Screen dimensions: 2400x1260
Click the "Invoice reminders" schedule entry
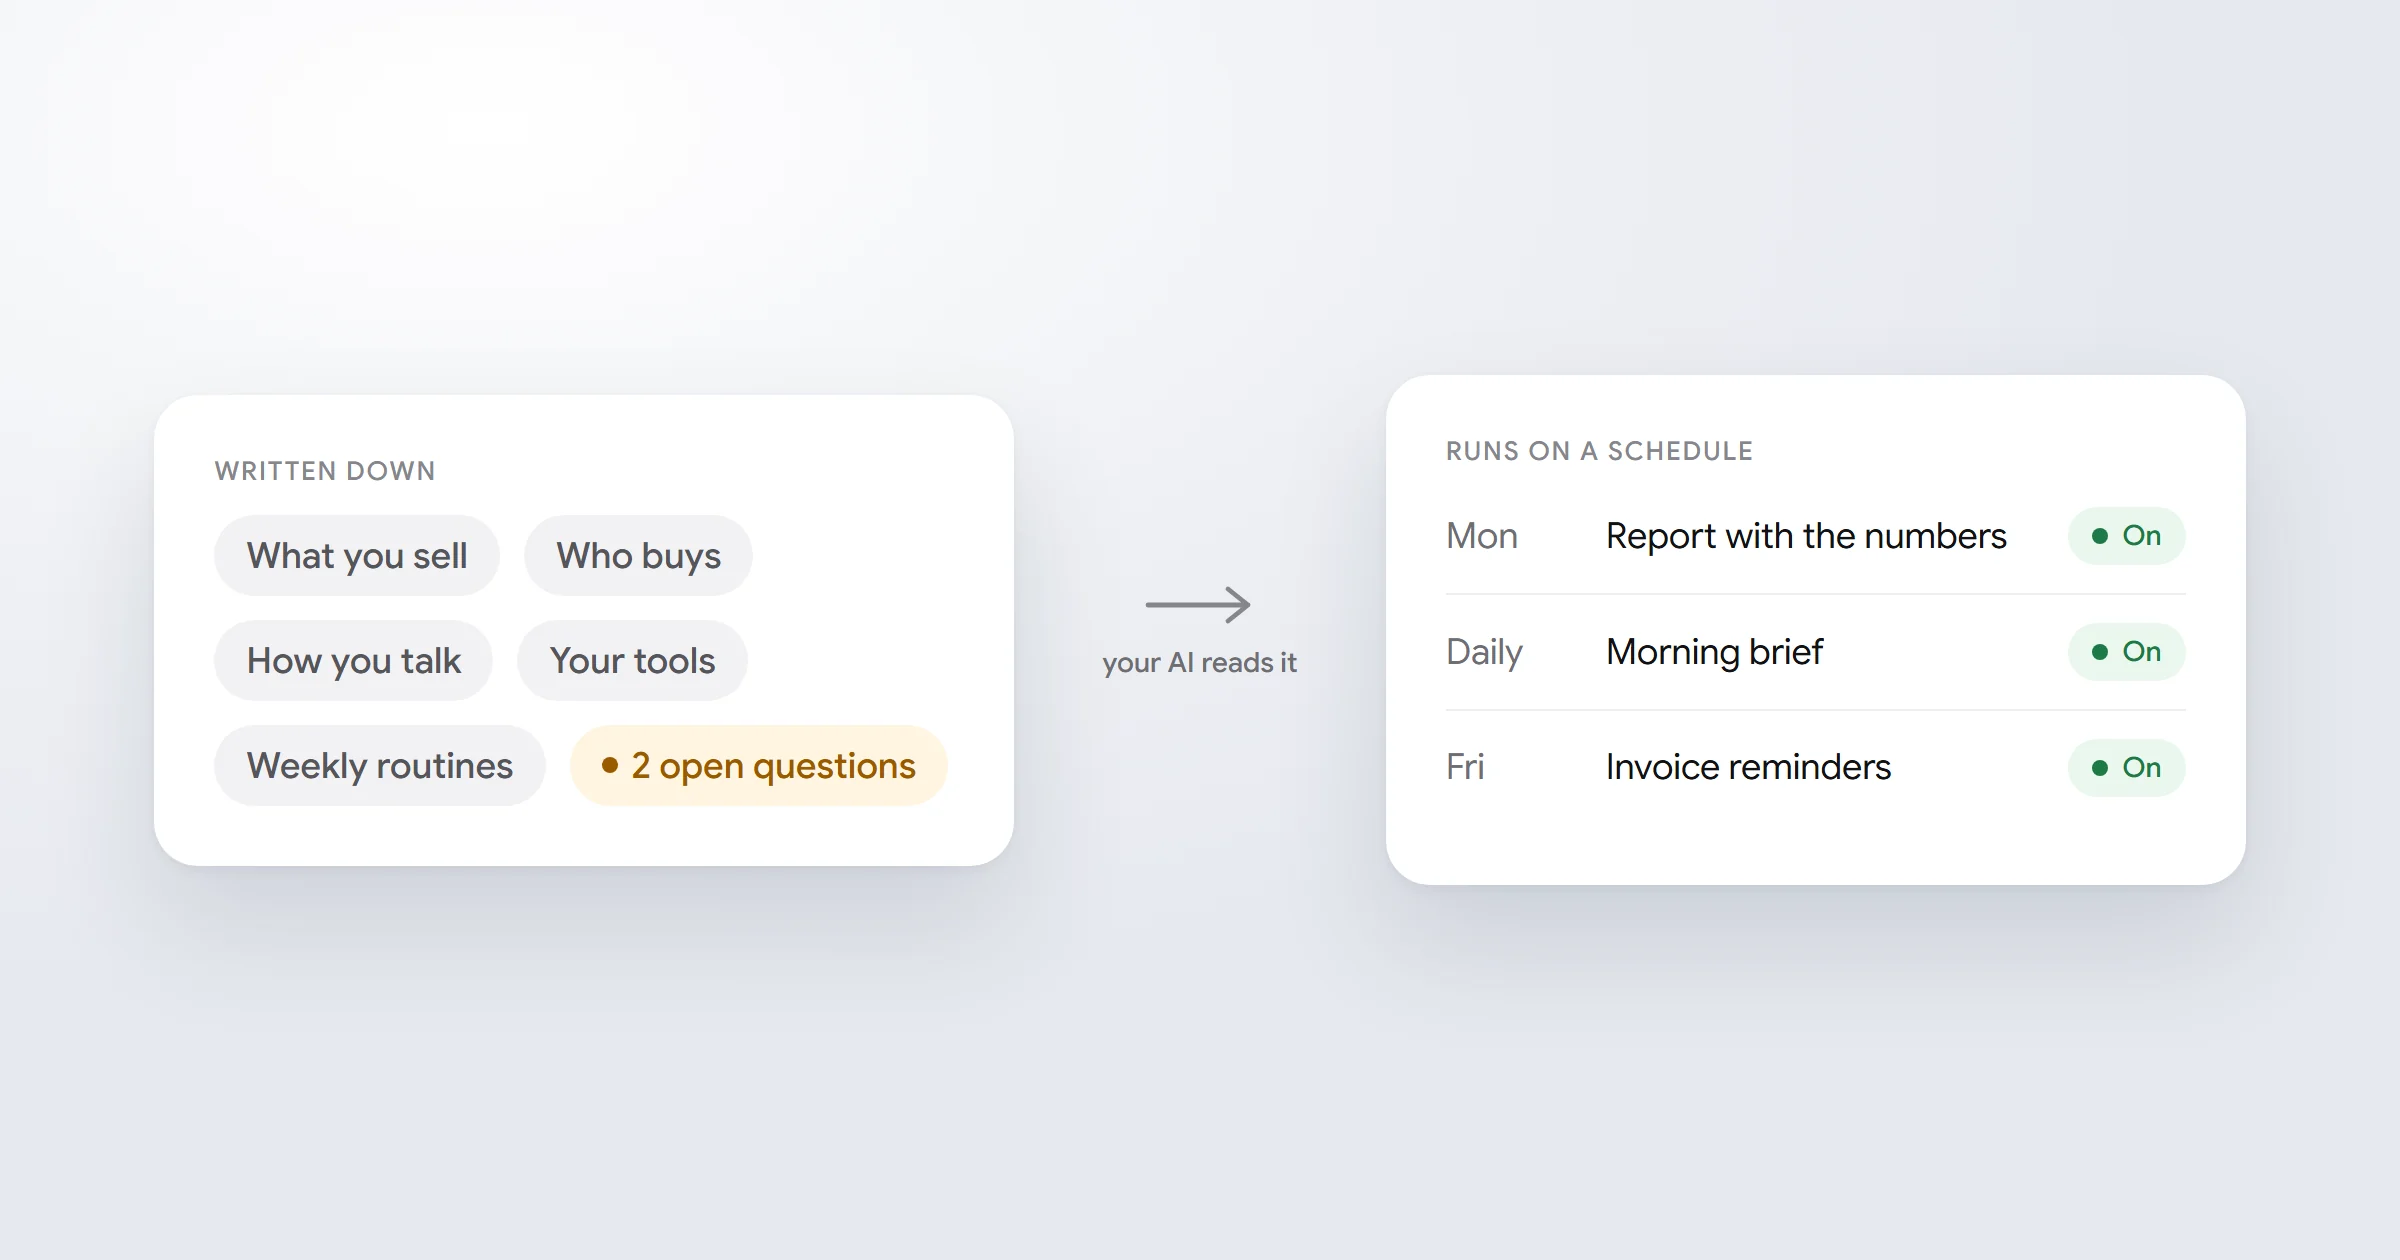click(x=1748, y=767)
